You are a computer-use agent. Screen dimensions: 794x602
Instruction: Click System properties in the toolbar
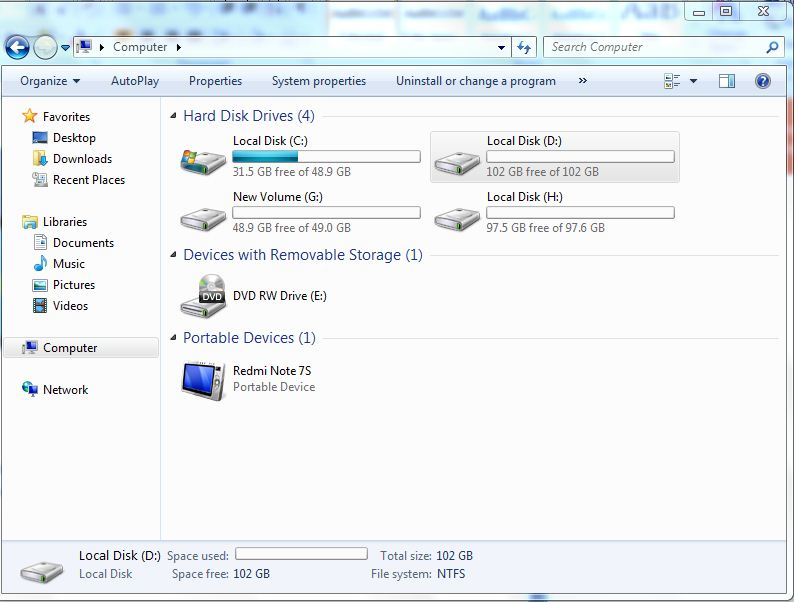(318, 81)
